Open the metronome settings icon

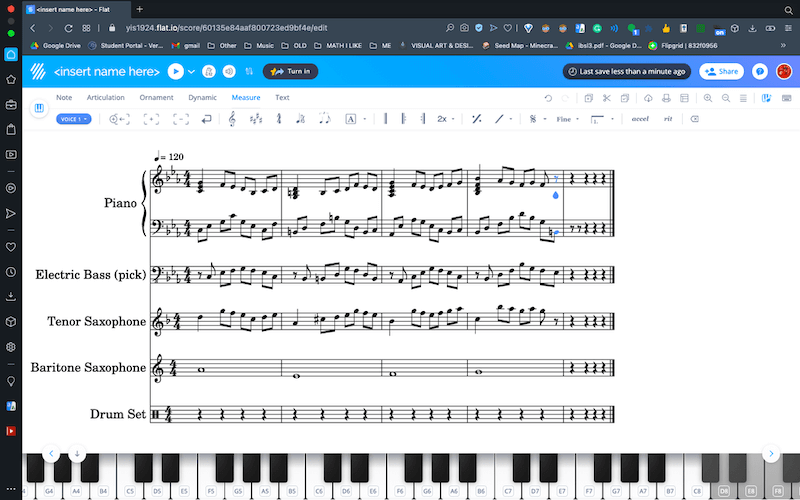click(209, 71)
